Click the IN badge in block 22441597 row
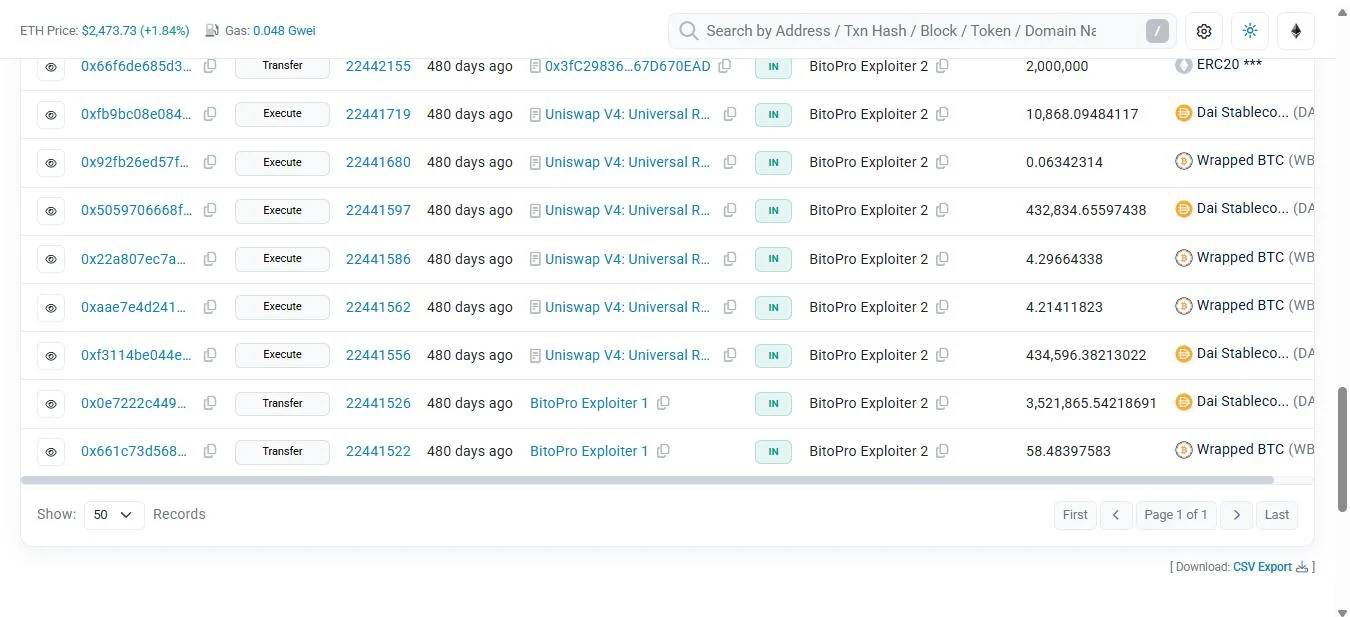 click(773, 210)
